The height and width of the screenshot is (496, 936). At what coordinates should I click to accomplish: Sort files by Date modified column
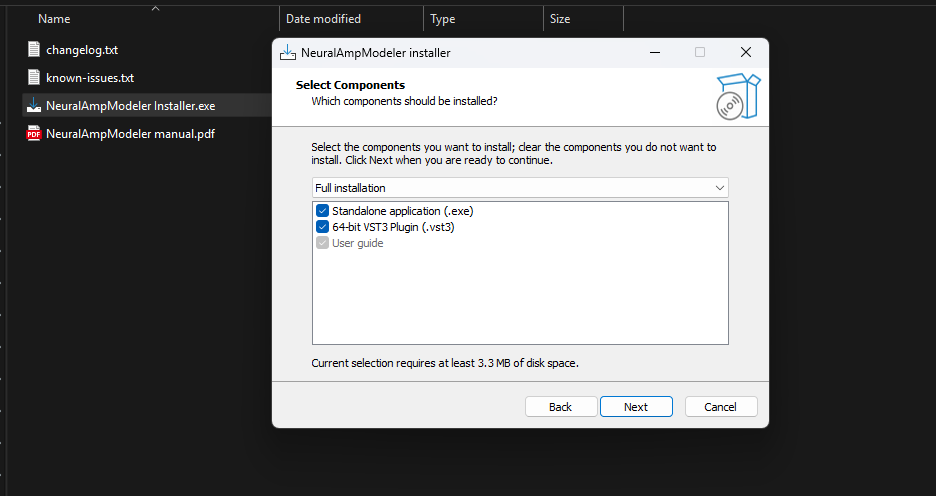tap(323, 19)
